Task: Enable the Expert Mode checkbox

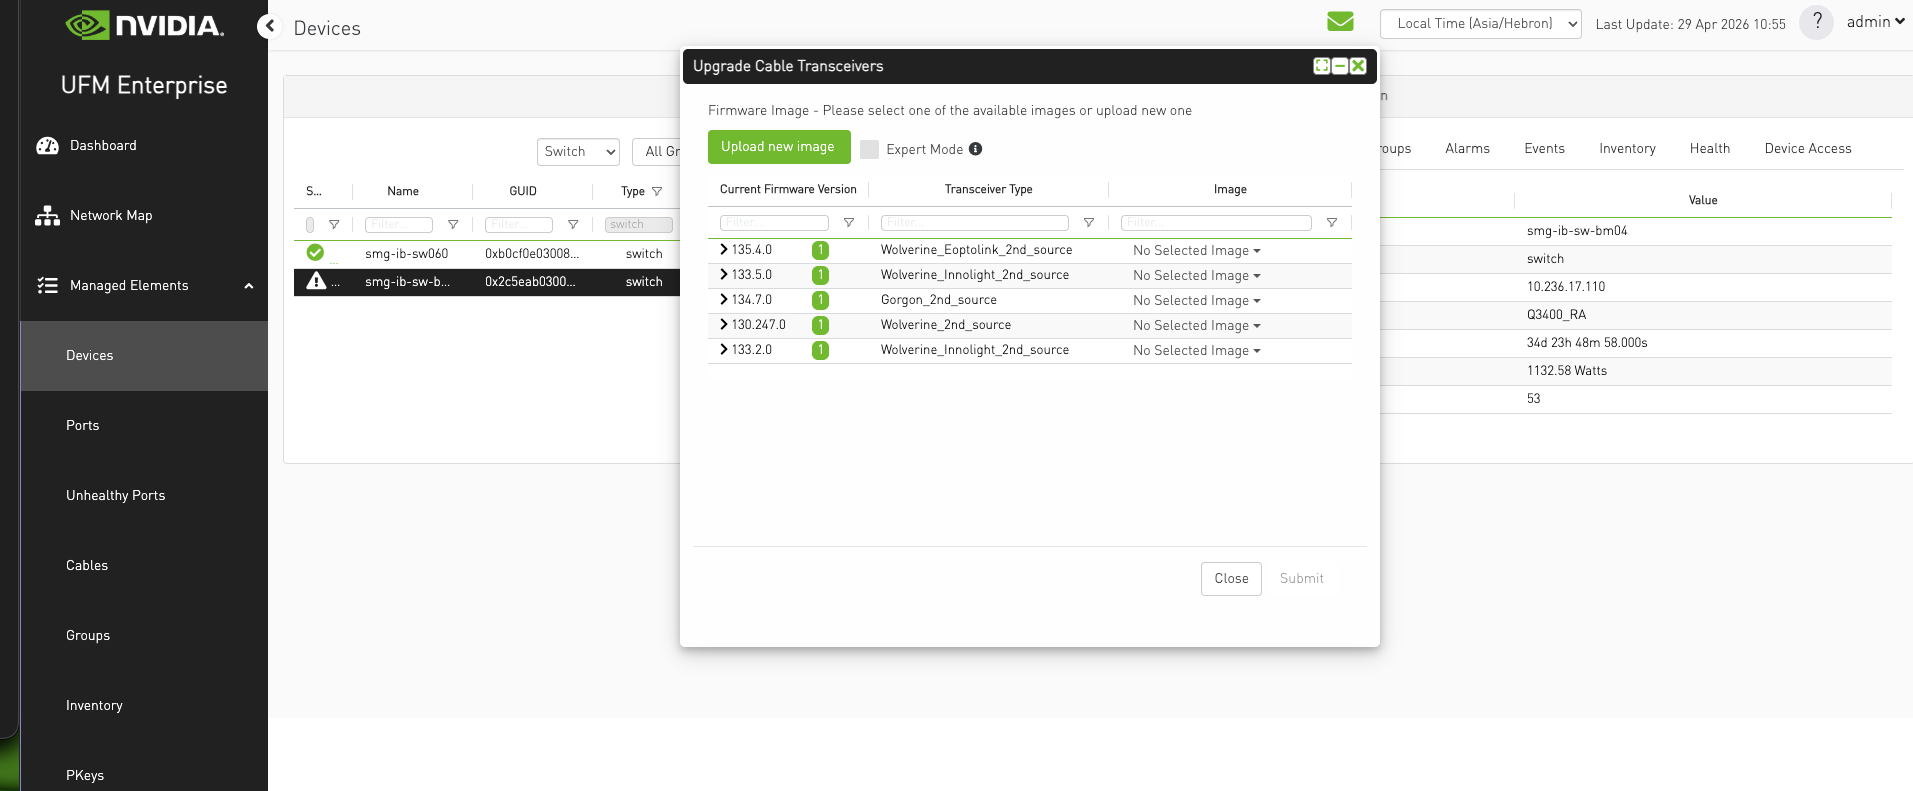Action: click(869, 149)
